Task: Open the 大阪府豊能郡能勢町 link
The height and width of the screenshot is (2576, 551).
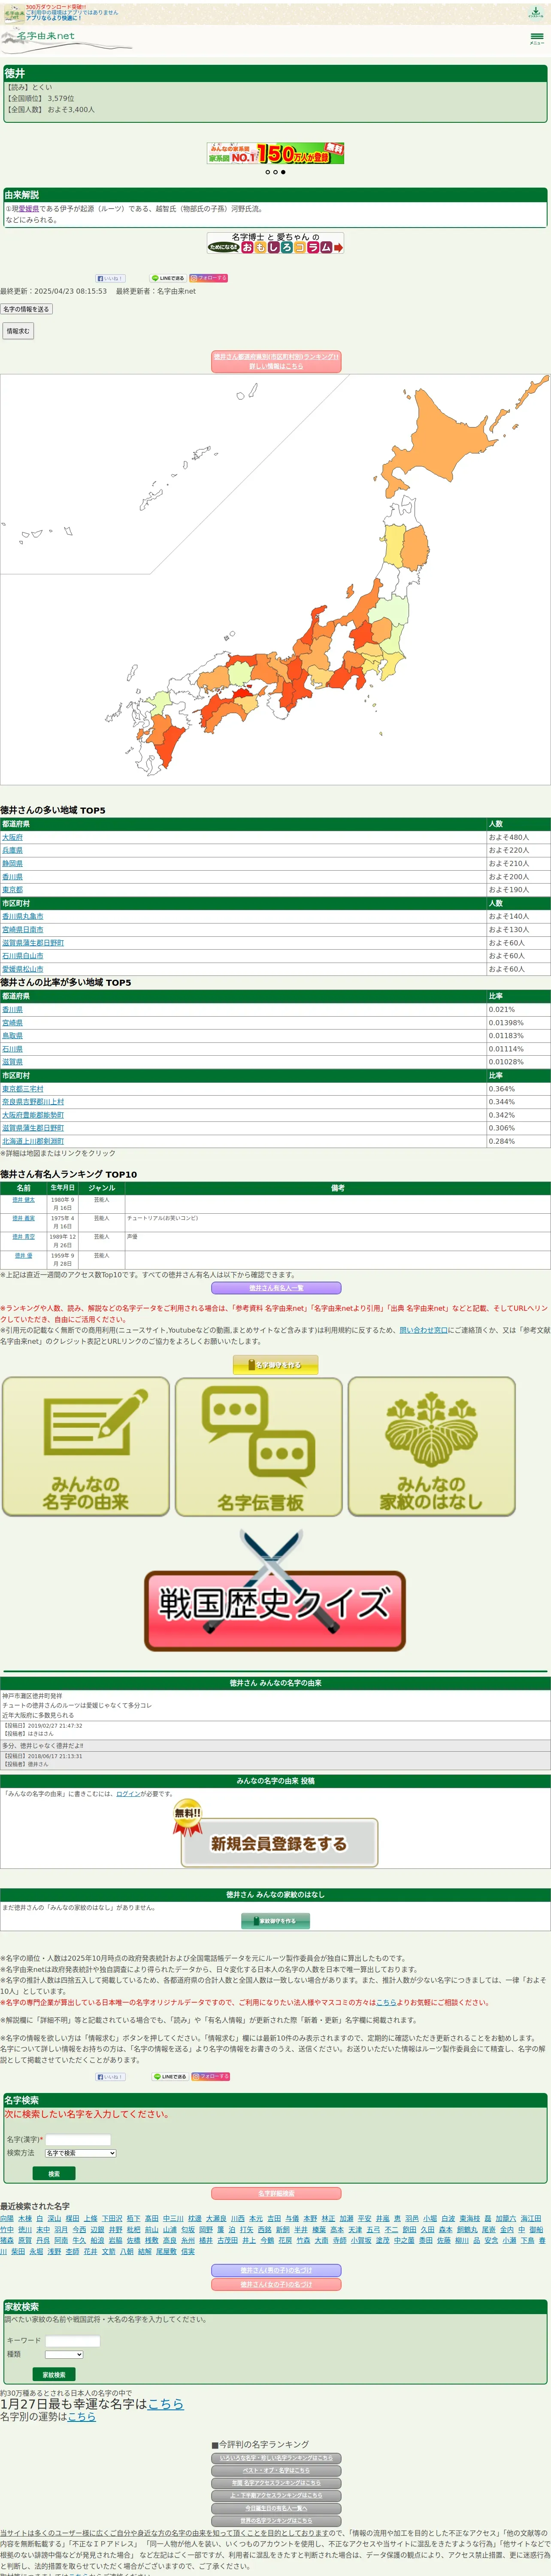Action: point(33,1115)
